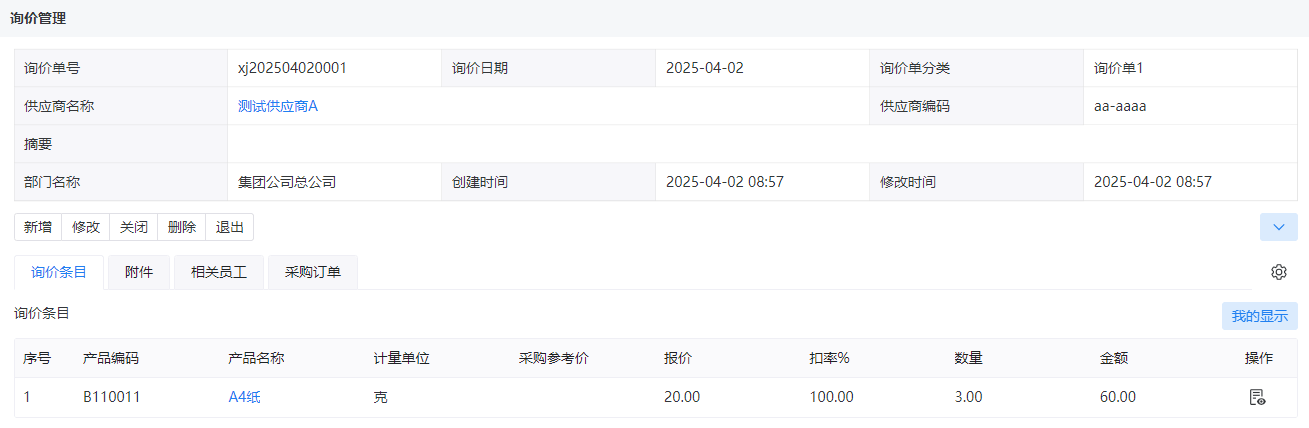Open the A4纸 product link

pyautogui.click(x=245, y=397)
